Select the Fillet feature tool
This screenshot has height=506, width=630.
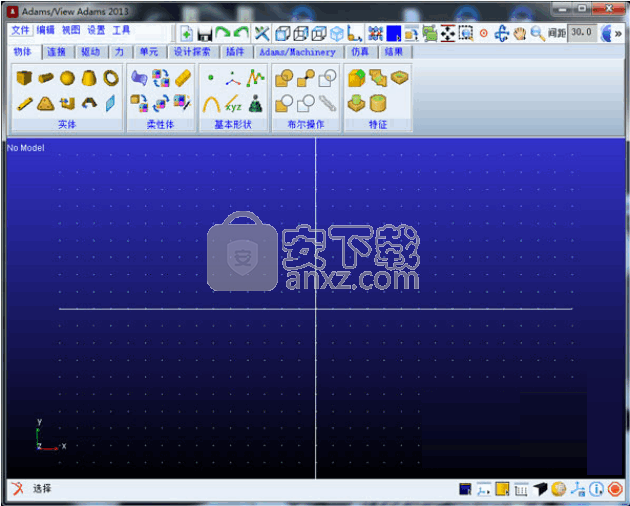[357, 78]
